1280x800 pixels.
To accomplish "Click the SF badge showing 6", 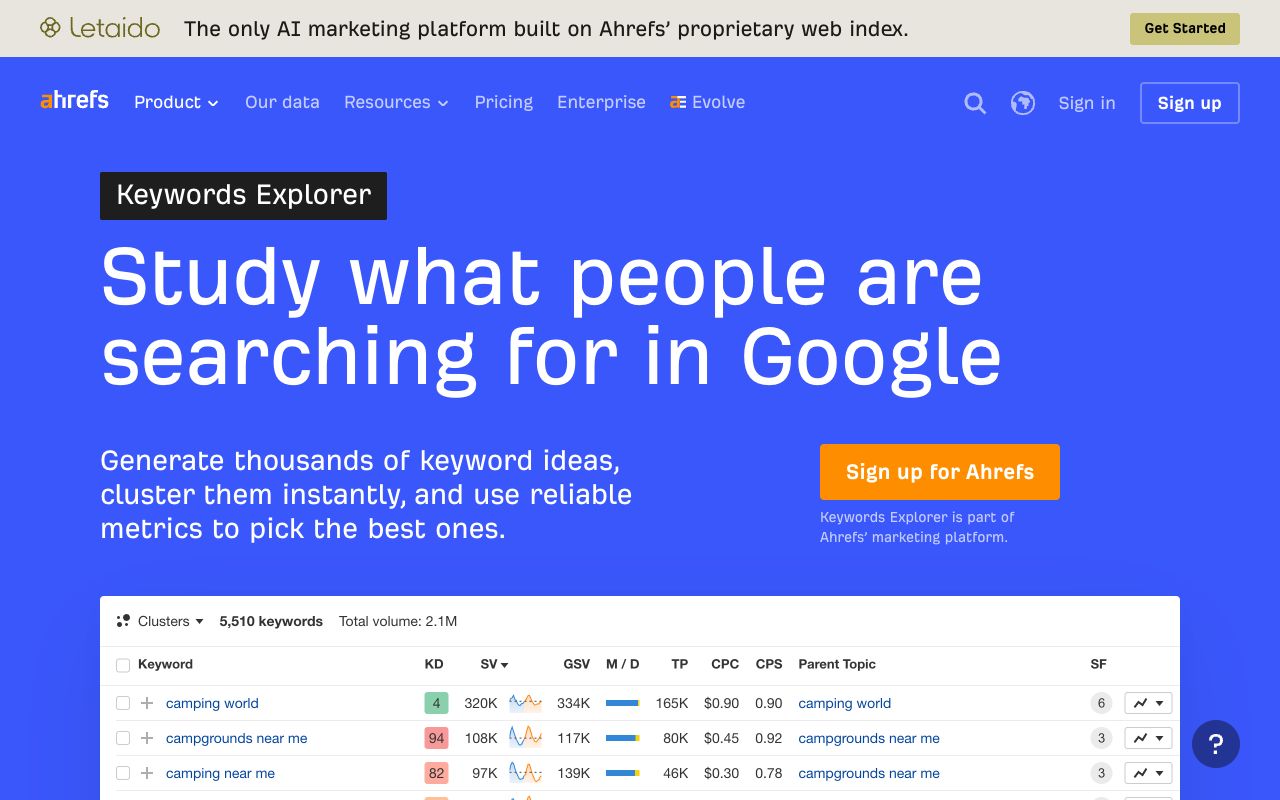I will [x=1101, y=703].
